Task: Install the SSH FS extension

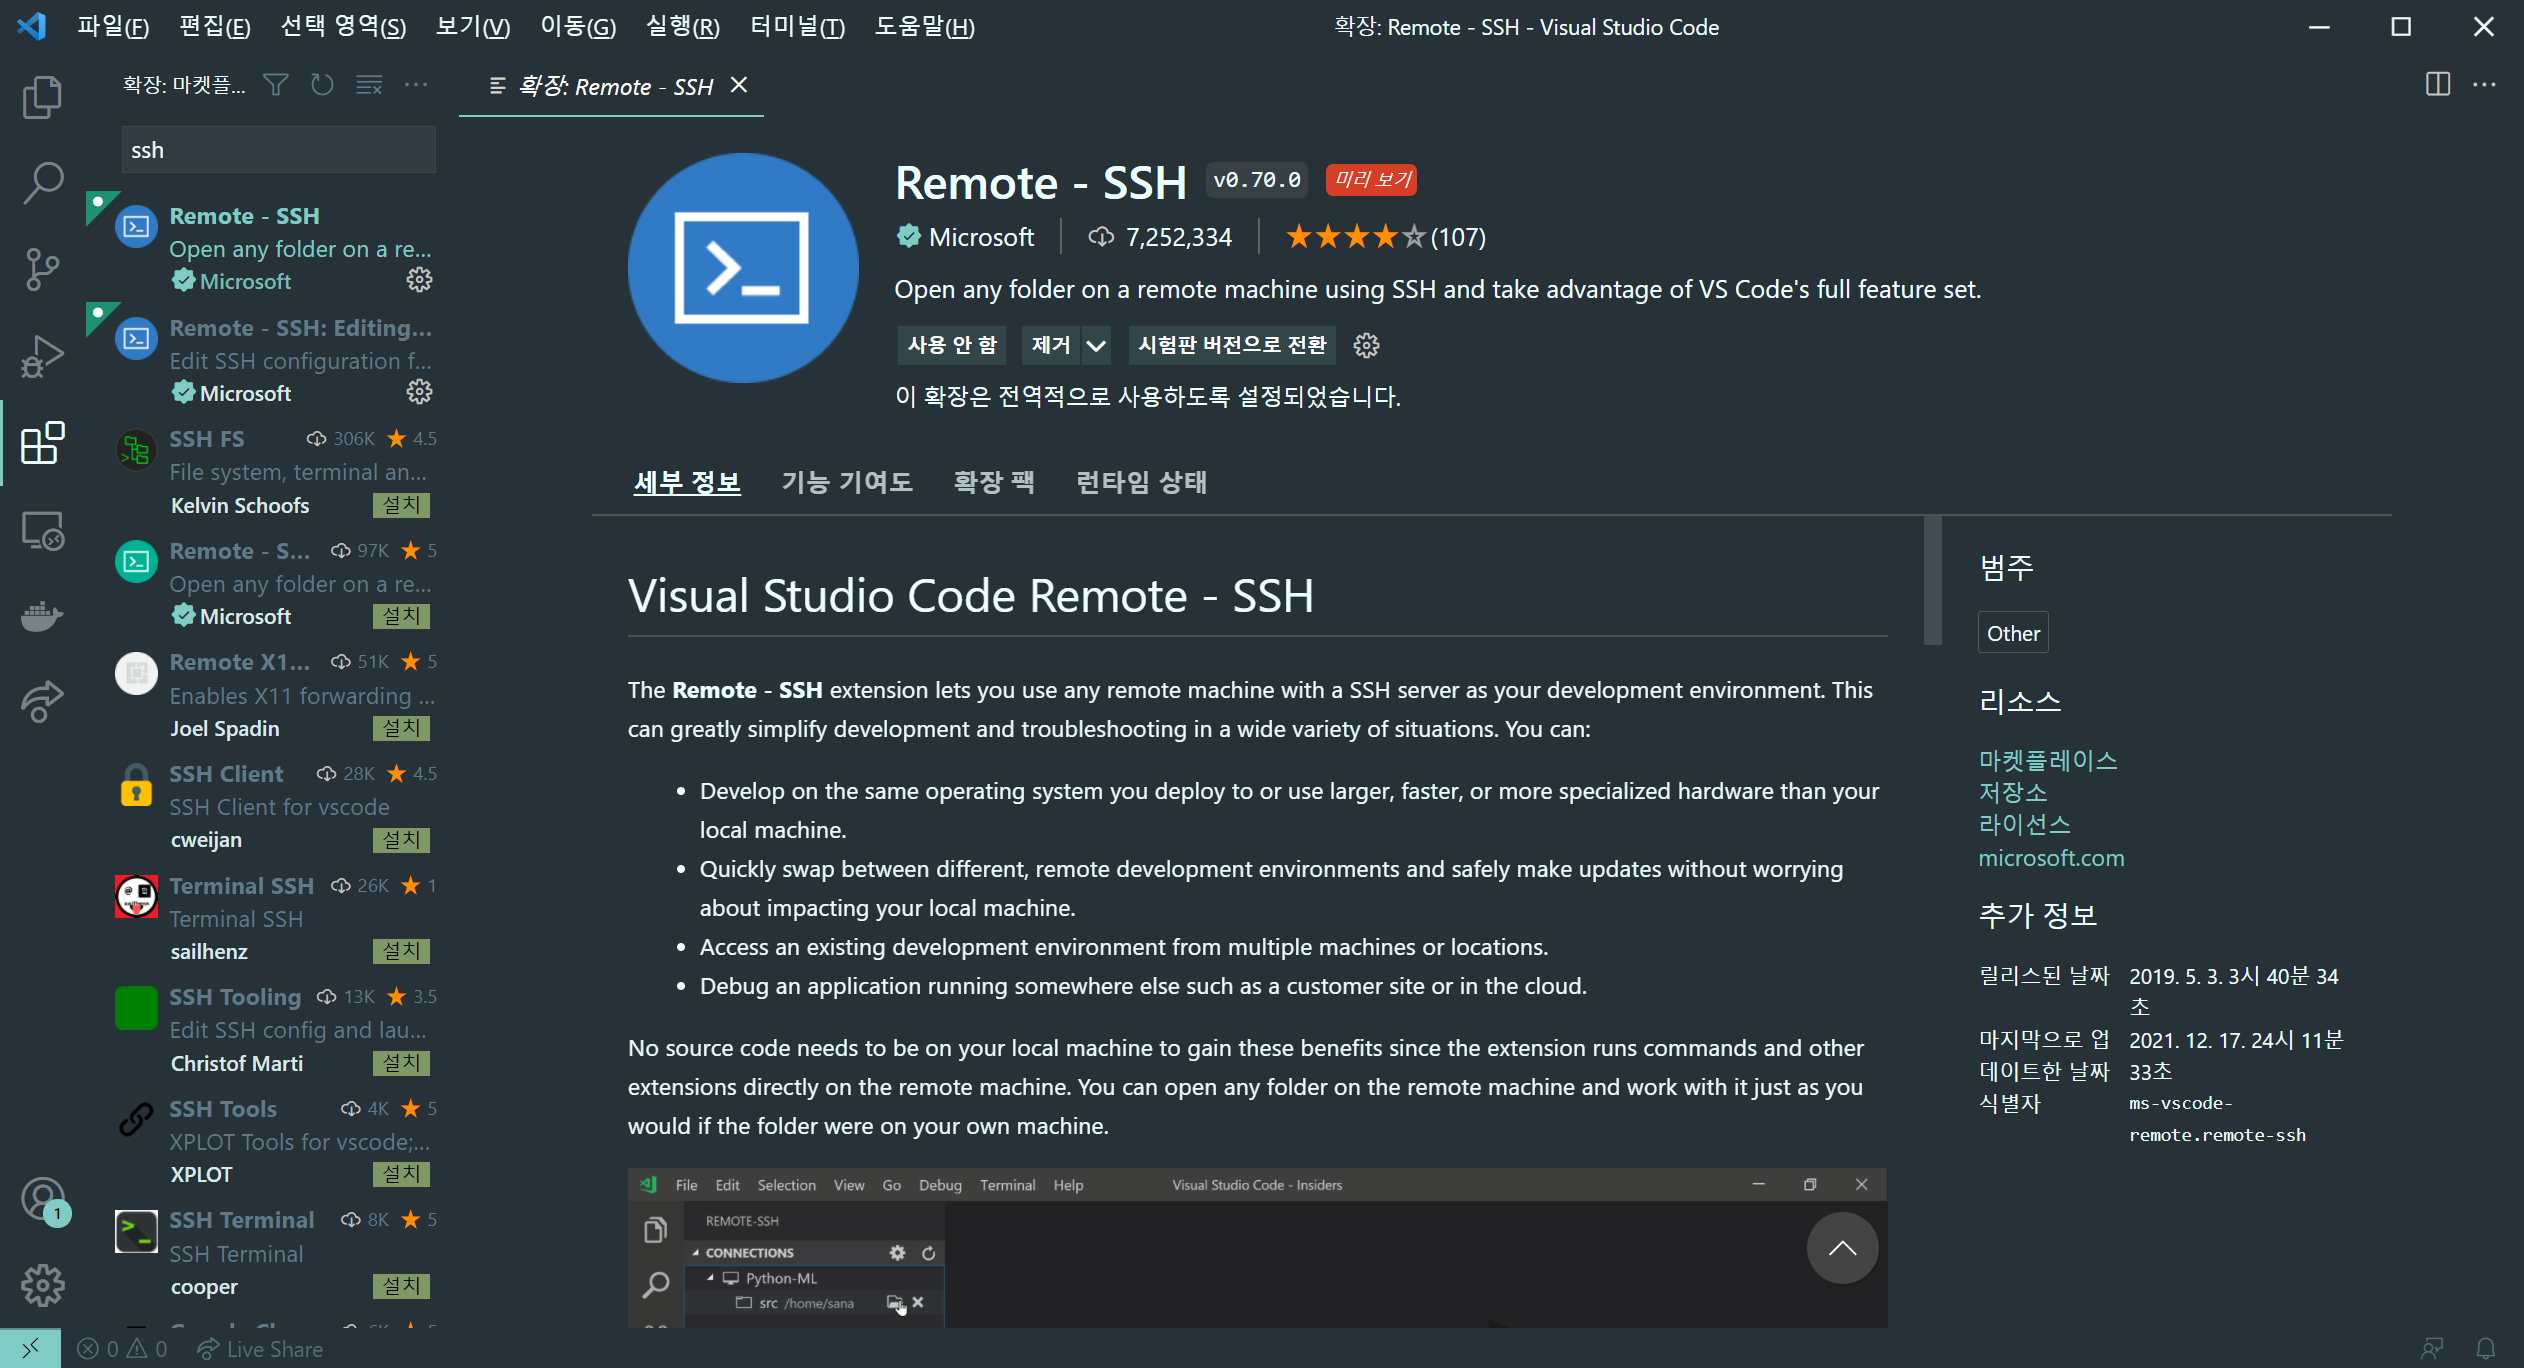Action: 401,505
